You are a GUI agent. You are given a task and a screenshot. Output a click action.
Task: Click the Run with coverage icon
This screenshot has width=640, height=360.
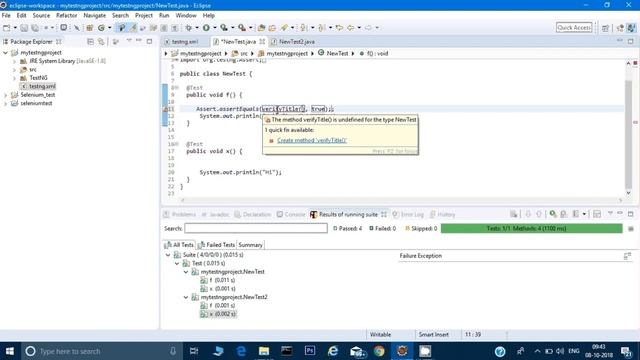tap(224, 28)
